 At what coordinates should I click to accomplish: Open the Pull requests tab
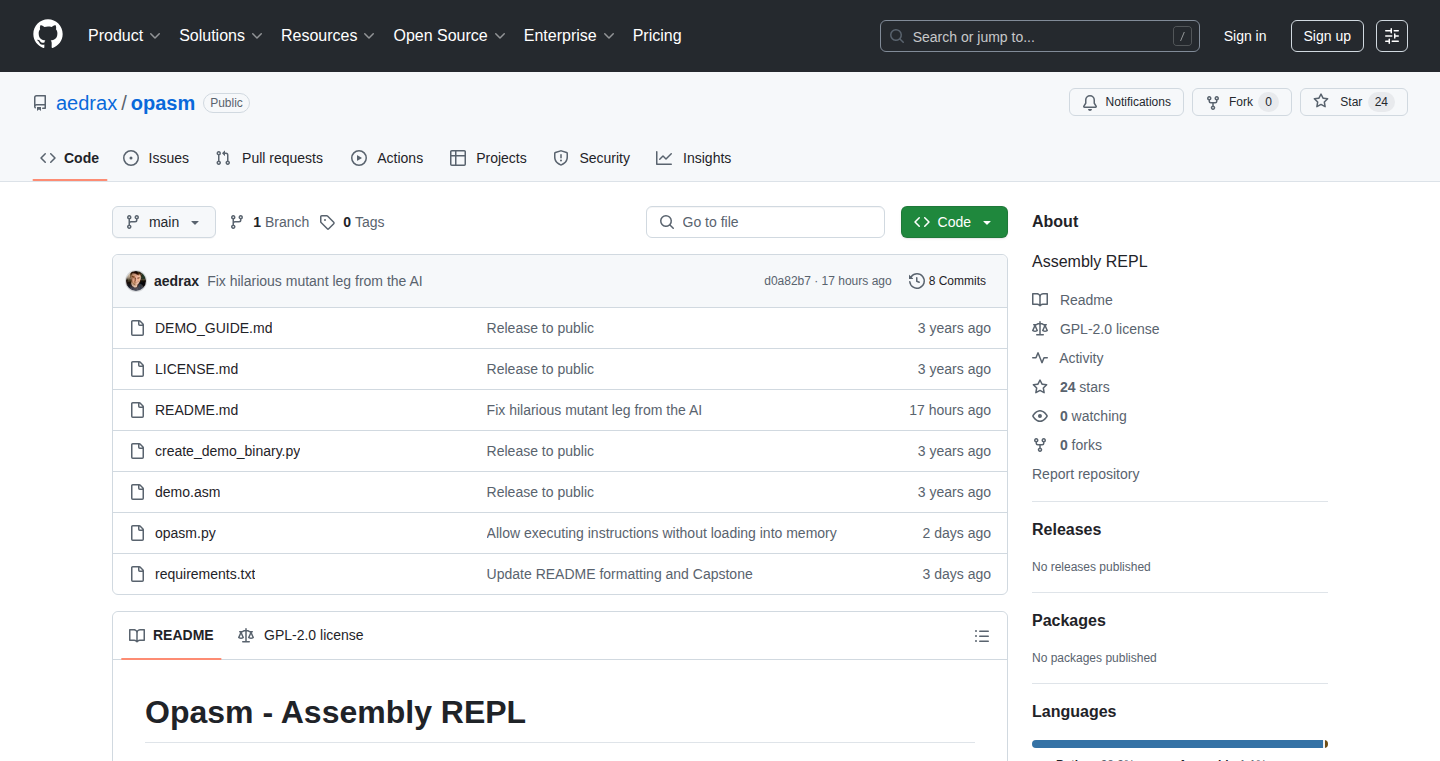click(x=270, y=158)
